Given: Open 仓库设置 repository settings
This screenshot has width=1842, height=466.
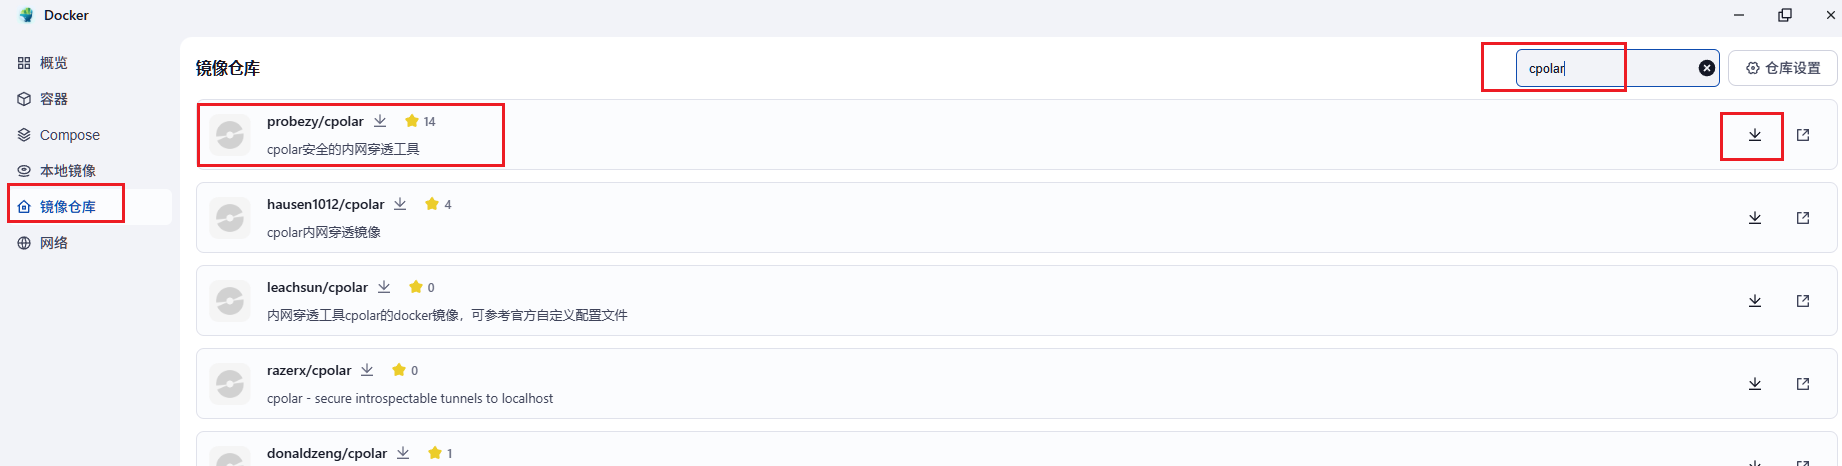Looking at the screenshot, I should pyautogui.click(x=1782, y=68).
